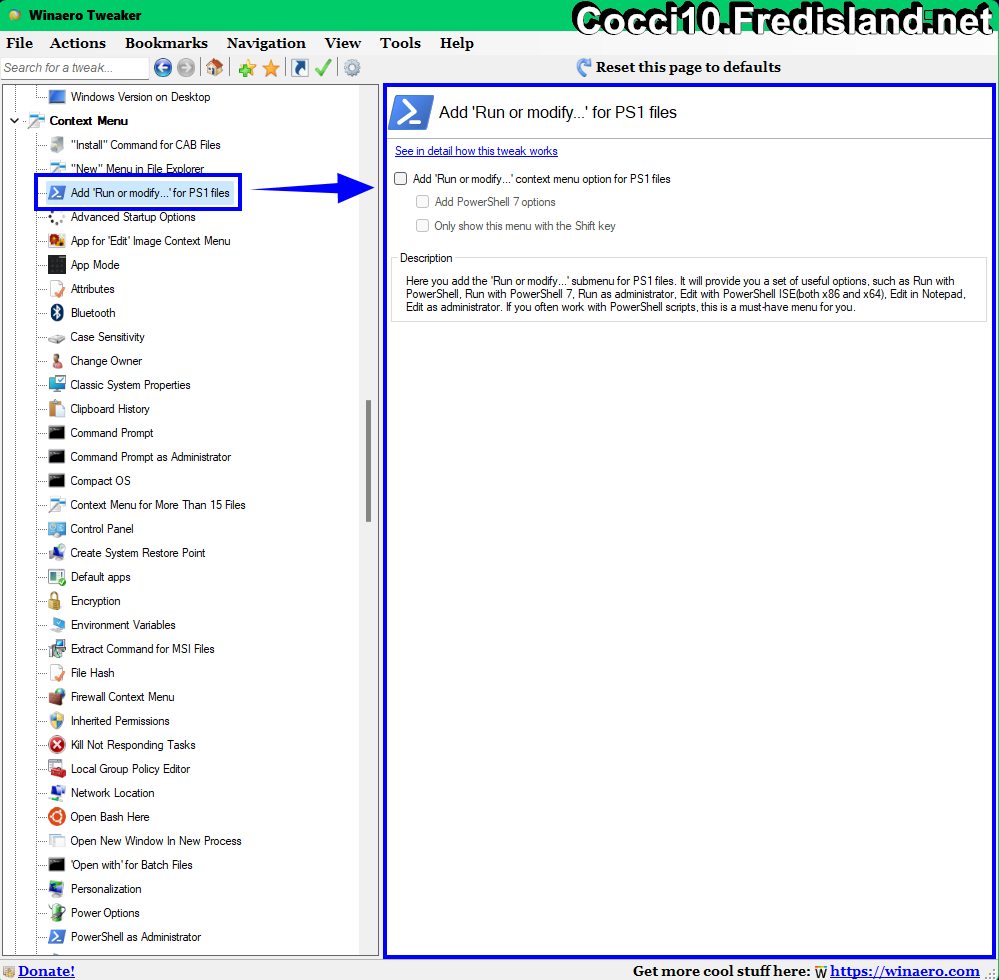The height and width of the screenshot is (980, 999).
Task: Click the Forward navigation arrow icon
Action: pos(186,68)
